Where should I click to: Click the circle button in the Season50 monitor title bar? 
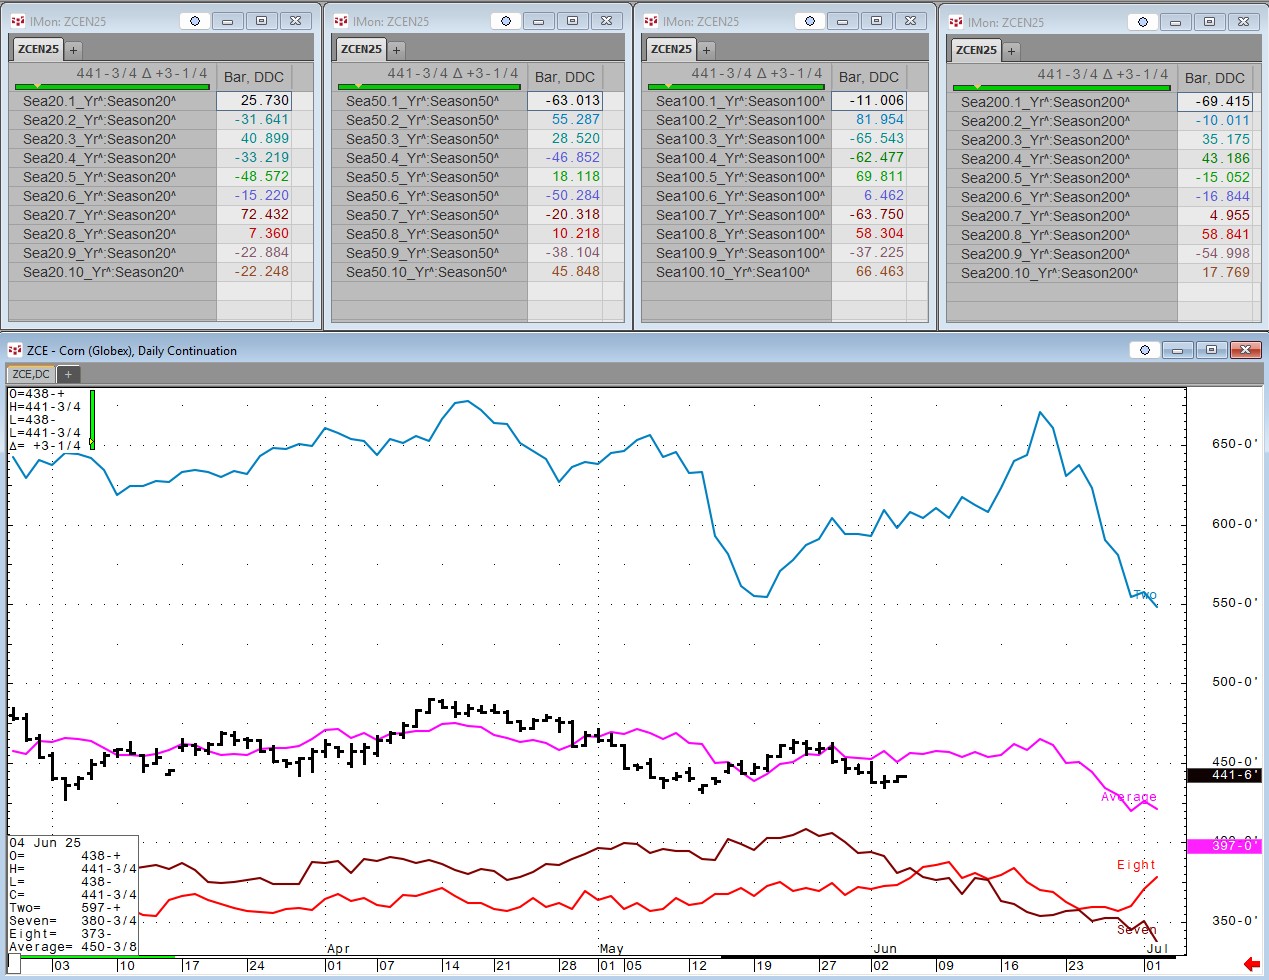pos(506,21)
